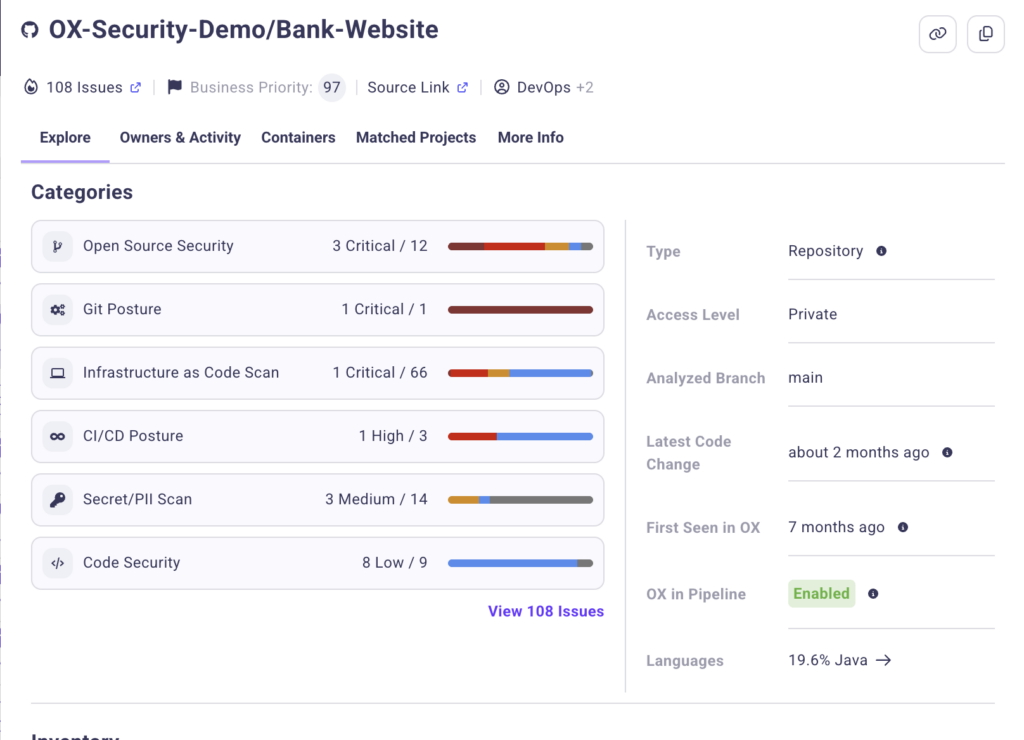Click the Code Security code brackets icon
Viewport: 1024px width, 740px height.
click(x=57, y=563)
